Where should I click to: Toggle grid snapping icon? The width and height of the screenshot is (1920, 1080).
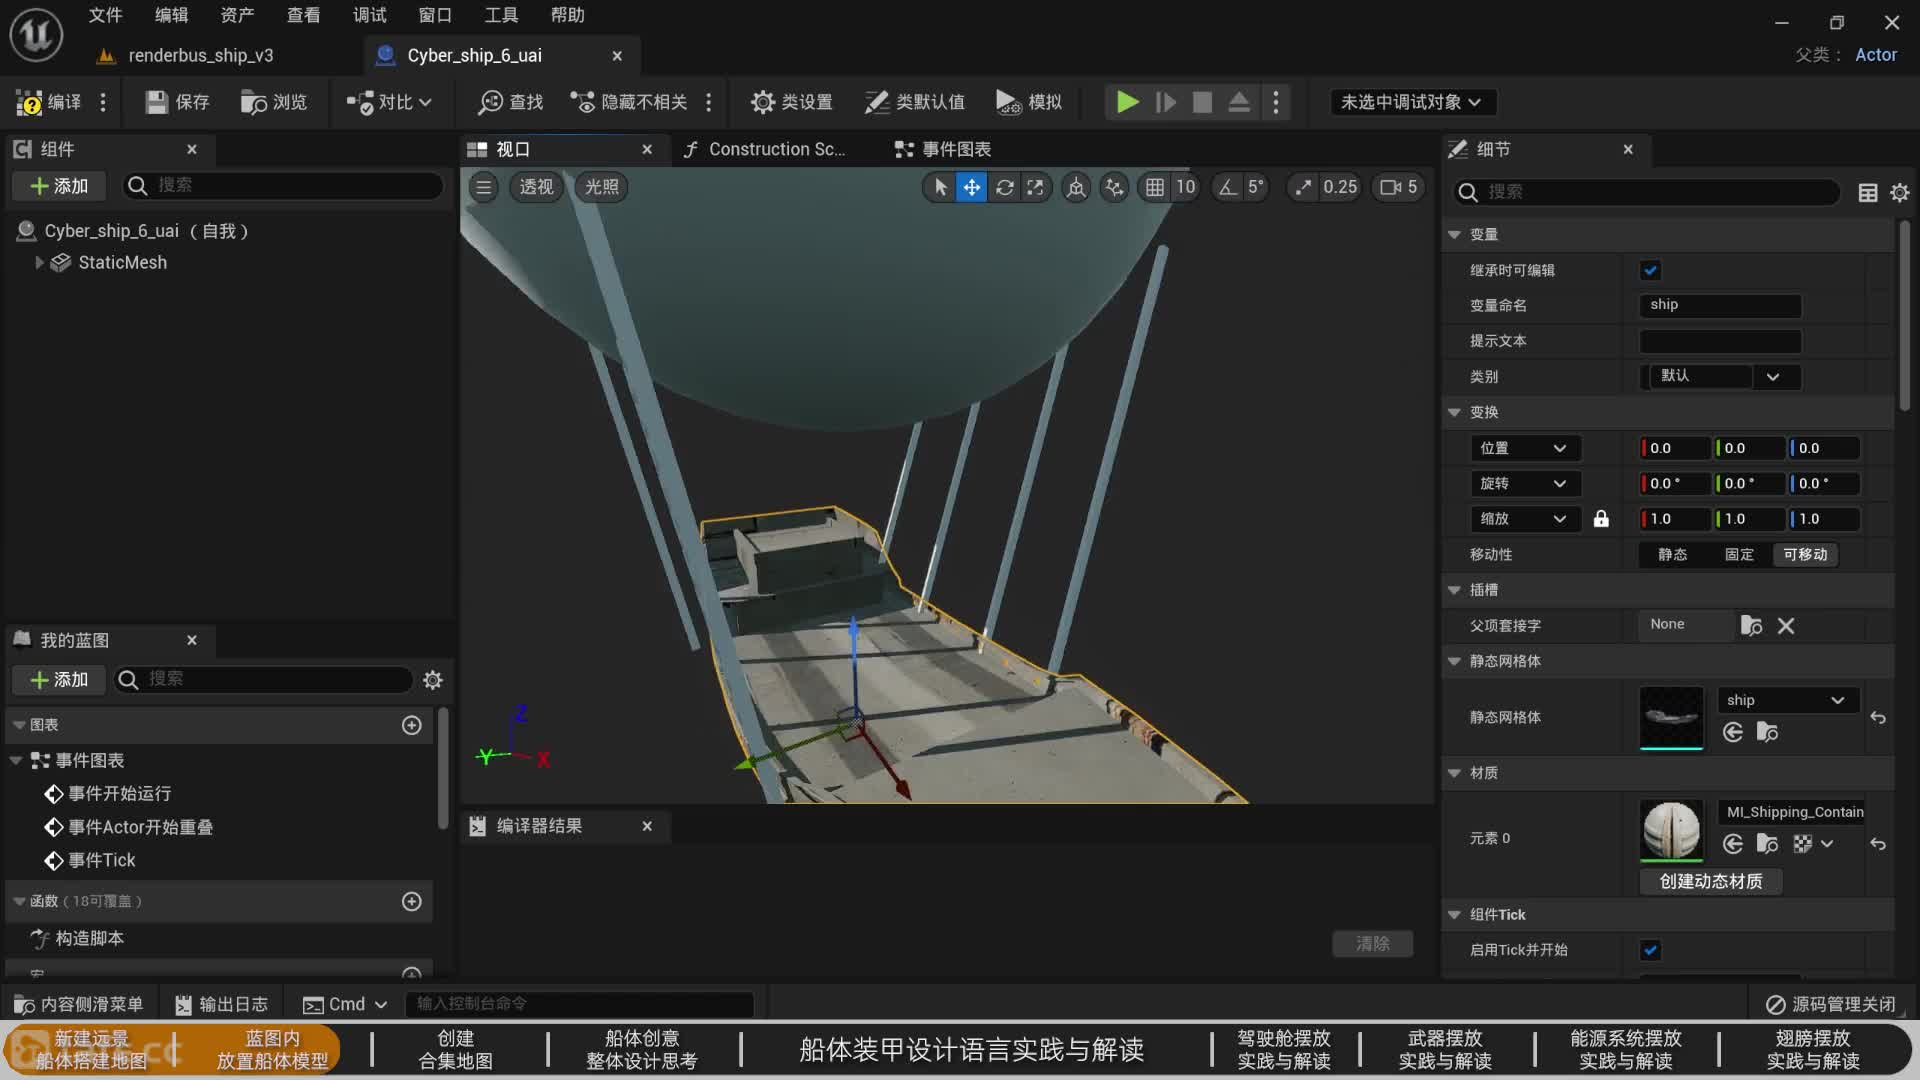[1154, 187]
